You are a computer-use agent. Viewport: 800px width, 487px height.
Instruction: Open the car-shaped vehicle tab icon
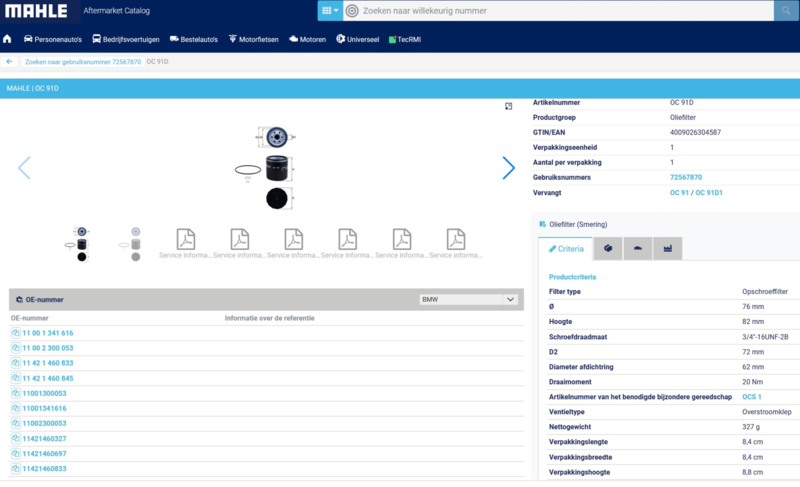click(x=637, y=249)
